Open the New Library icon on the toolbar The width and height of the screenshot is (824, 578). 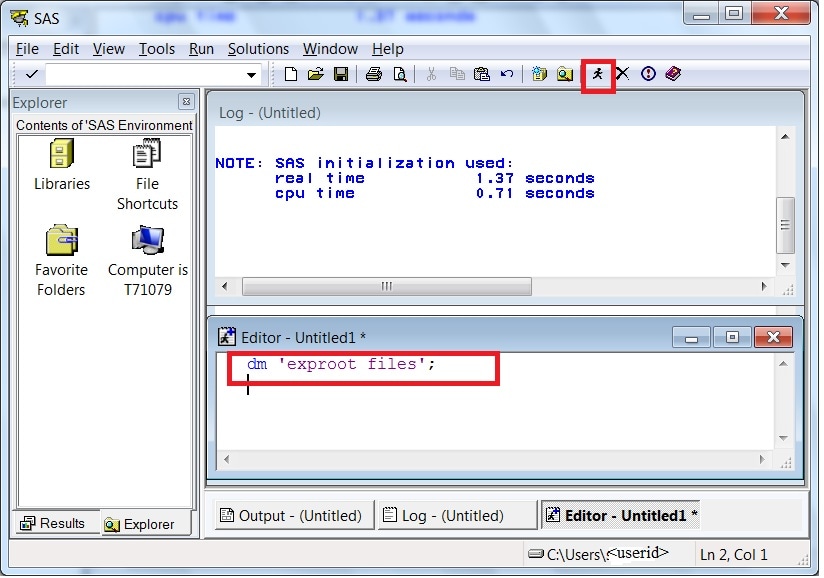tap(538, 74)
